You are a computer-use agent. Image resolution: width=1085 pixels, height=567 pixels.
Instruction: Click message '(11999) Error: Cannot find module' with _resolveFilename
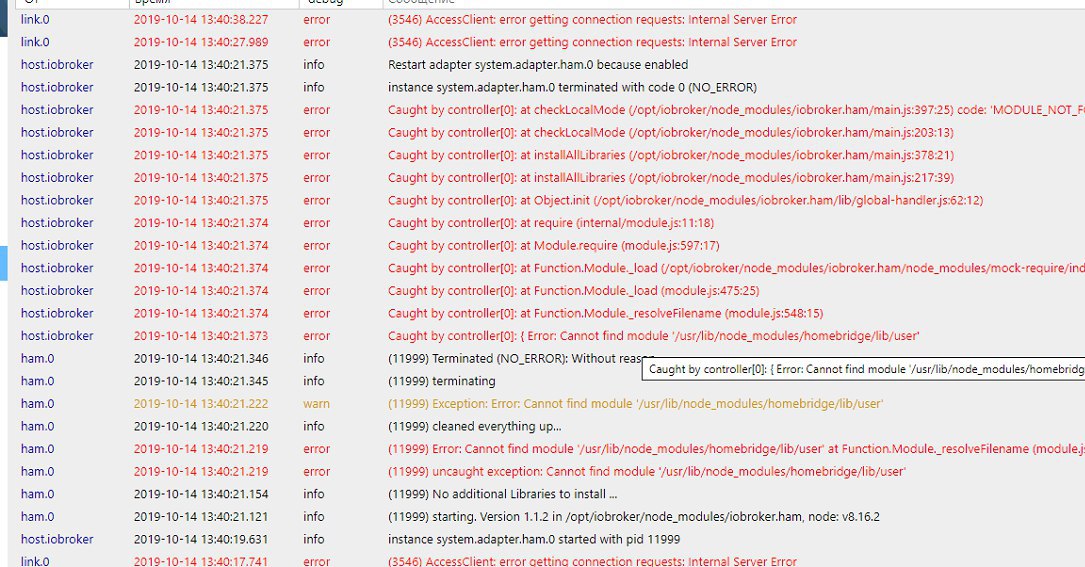(x=736, y=449)
